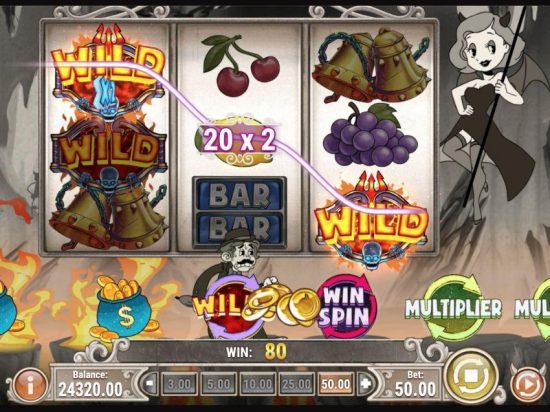The width and height of the screenshot is (550, 412).
Task: Select the 10.00 bet option
Action: point(257,384)
